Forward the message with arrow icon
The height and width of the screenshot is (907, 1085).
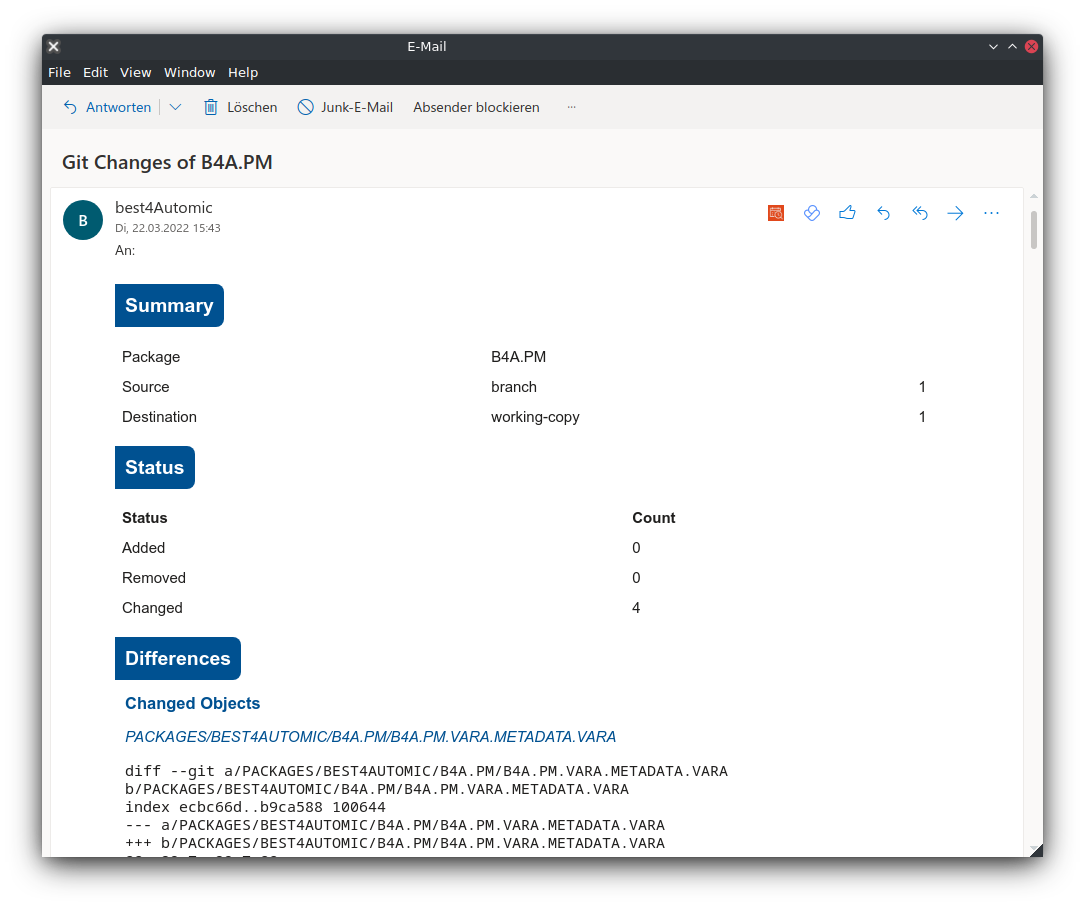(x=955, y=213)
